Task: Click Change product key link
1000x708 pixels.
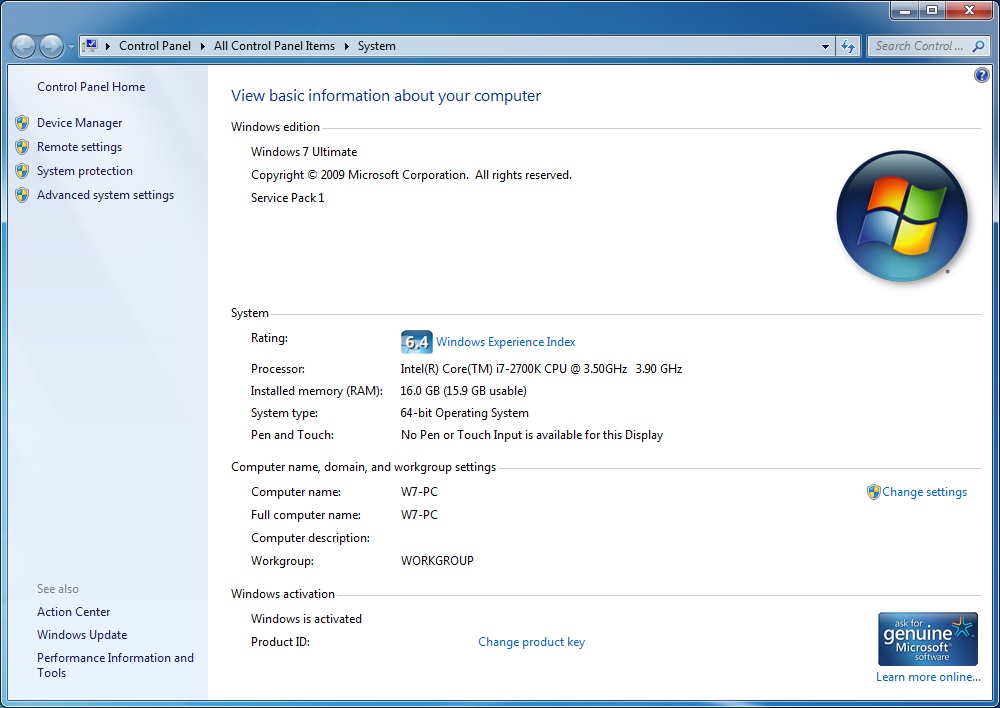Action: [x=531, y=642]
